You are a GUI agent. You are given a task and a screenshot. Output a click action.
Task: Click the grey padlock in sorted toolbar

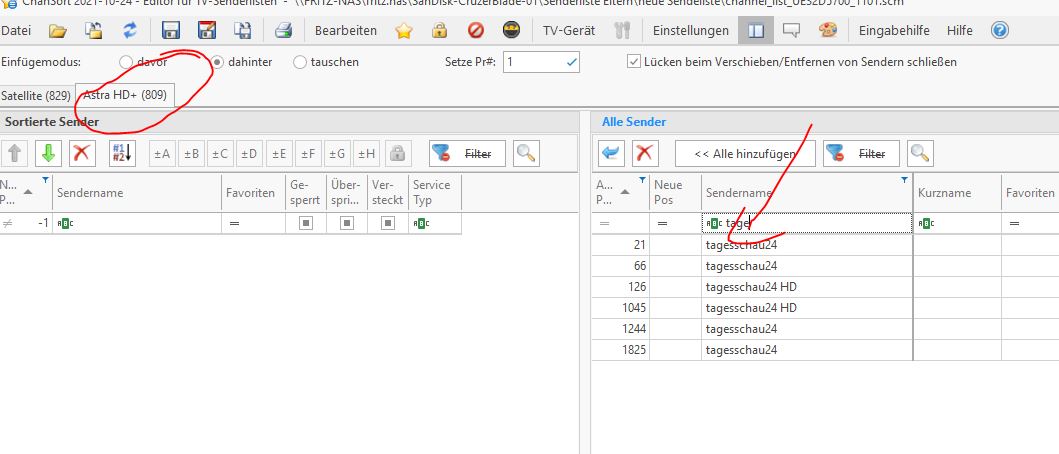click(x=398, y=153)
